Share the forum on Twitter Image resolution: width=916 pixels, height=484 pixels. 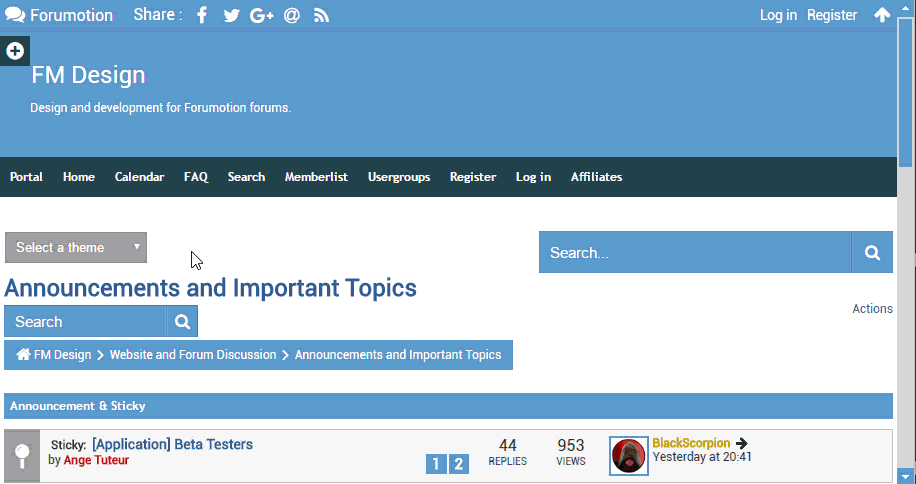(x=231, y=15)
